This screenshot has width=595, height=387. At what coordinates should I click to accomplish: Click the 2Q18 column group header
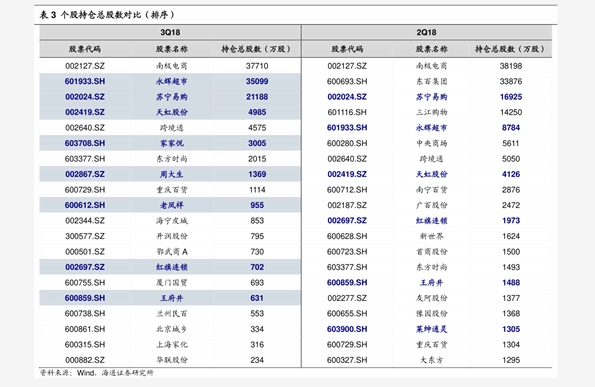tap(427, 32)
